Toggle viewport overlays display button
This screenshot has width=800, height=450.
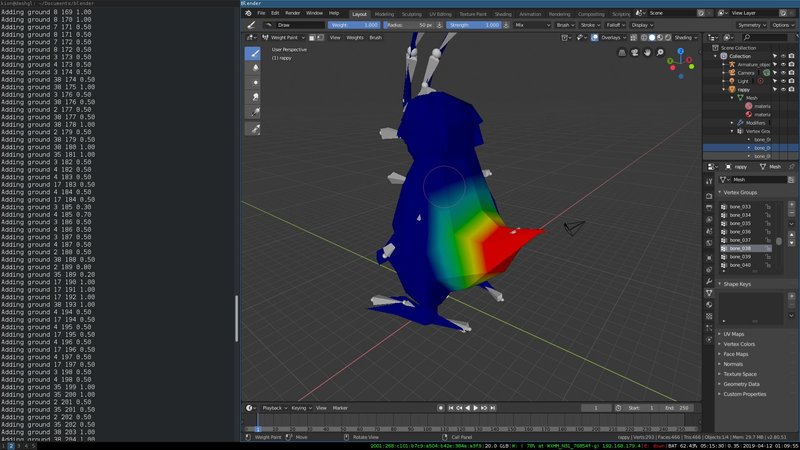[594, 38]
